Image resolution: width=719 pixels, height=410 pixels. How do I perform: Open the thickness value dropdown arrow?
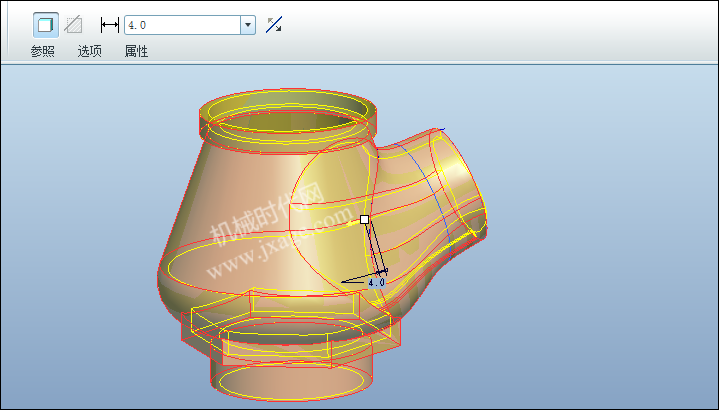pyautogui.click(x=248, y=25)
